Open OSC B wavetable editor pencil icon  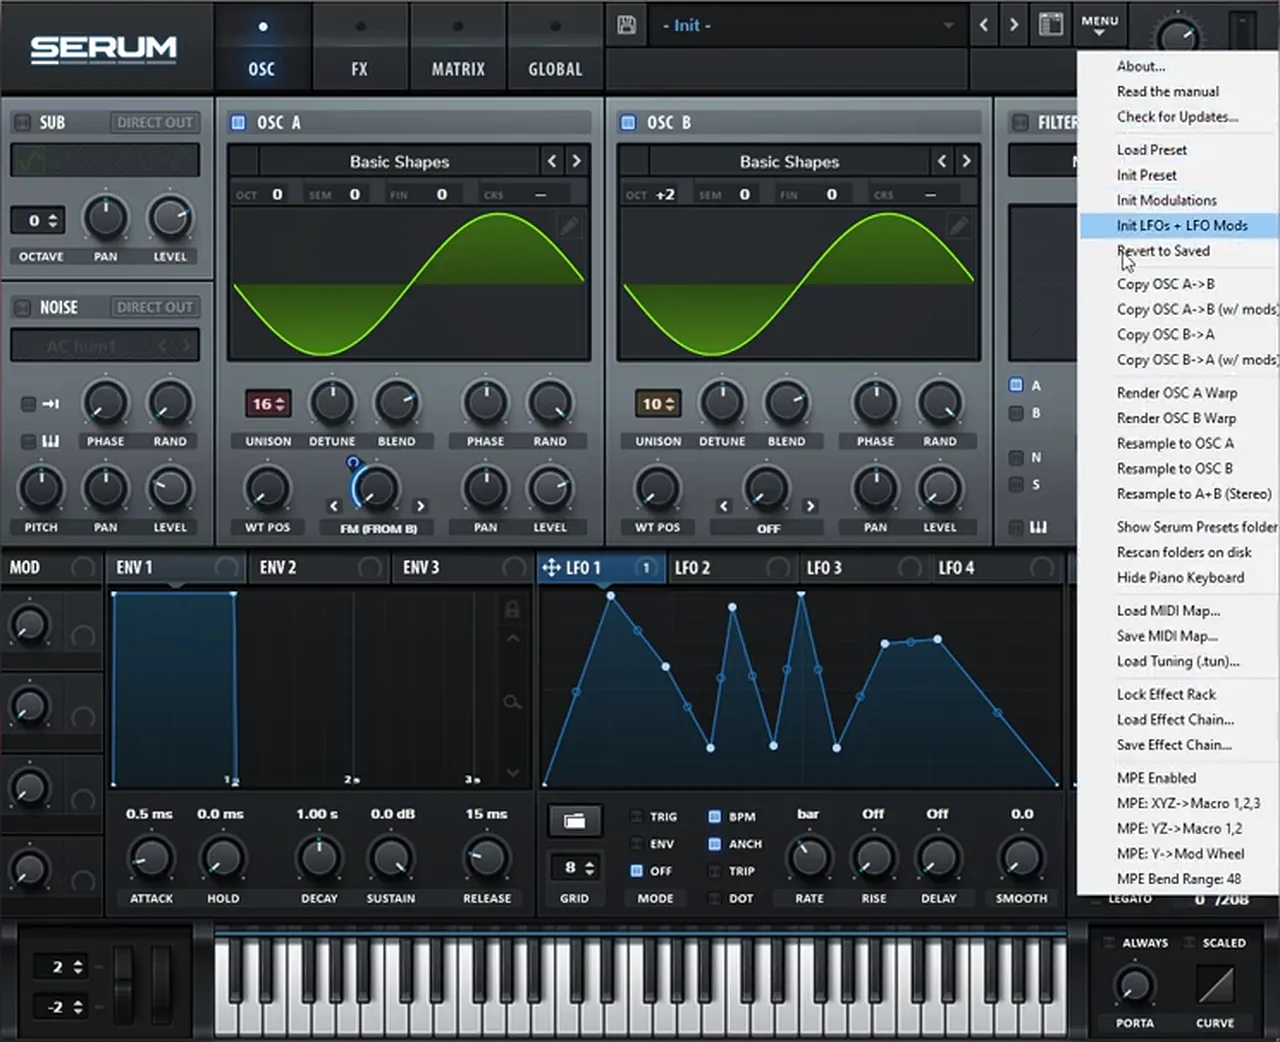click(x=959, y=226)
